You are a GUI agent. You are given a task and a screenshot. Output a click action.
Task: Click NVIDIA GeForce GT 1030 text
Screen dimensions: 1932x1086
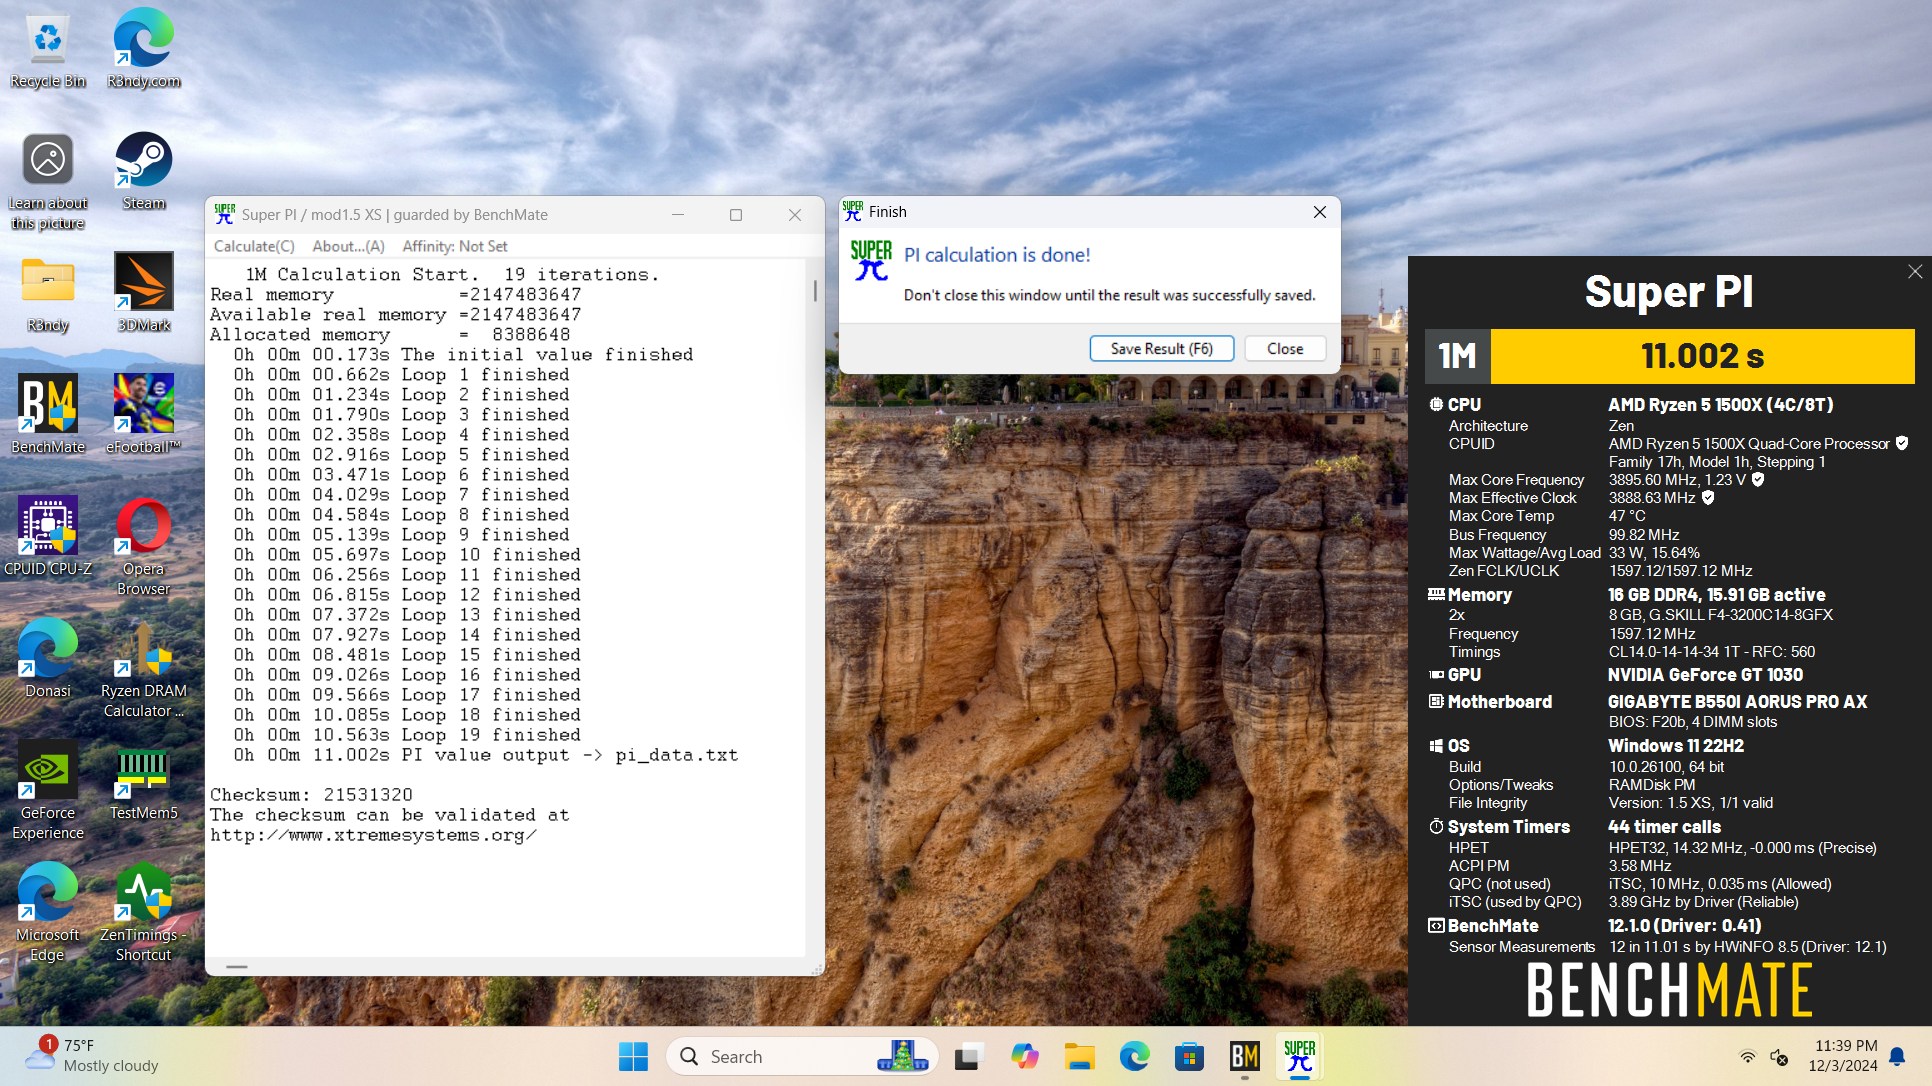click(1705, 675)
